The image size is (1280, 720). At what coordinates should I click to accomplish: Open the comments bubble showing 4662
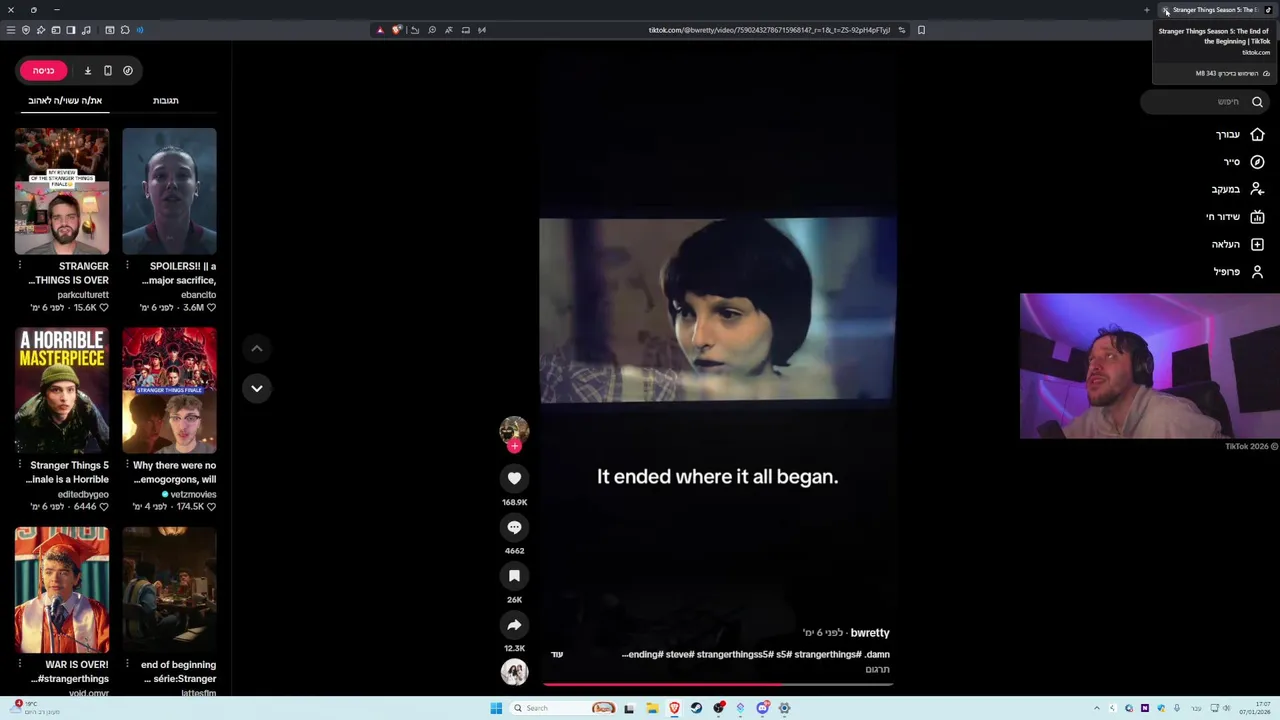[514, 527]
